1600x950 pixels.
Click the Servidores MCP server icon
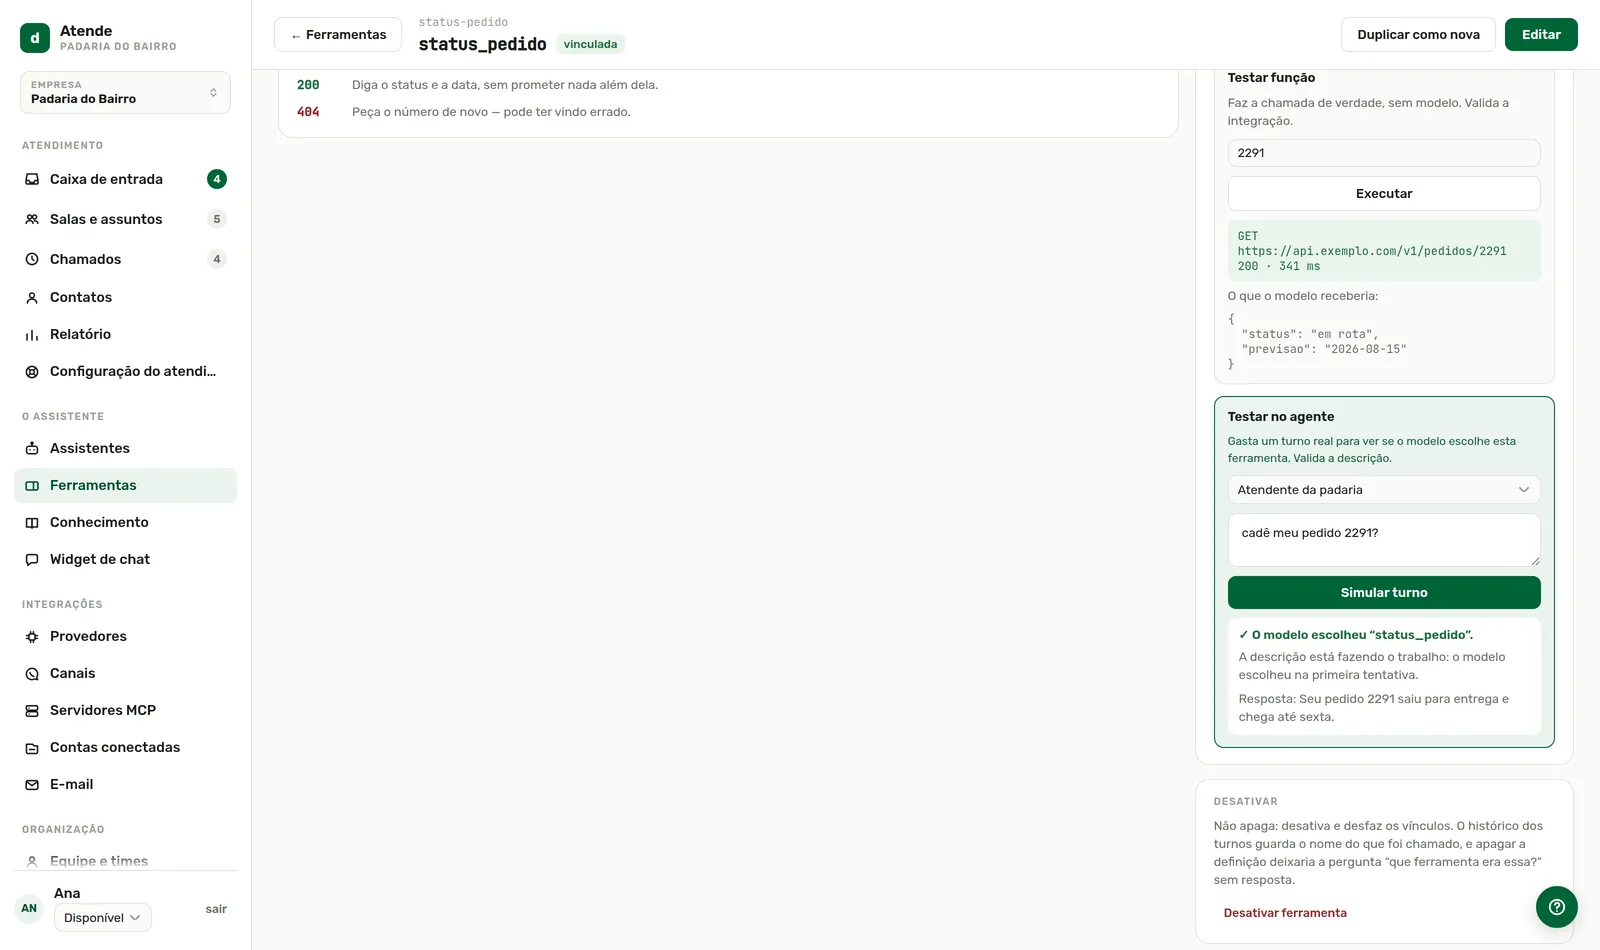point(32,710)
